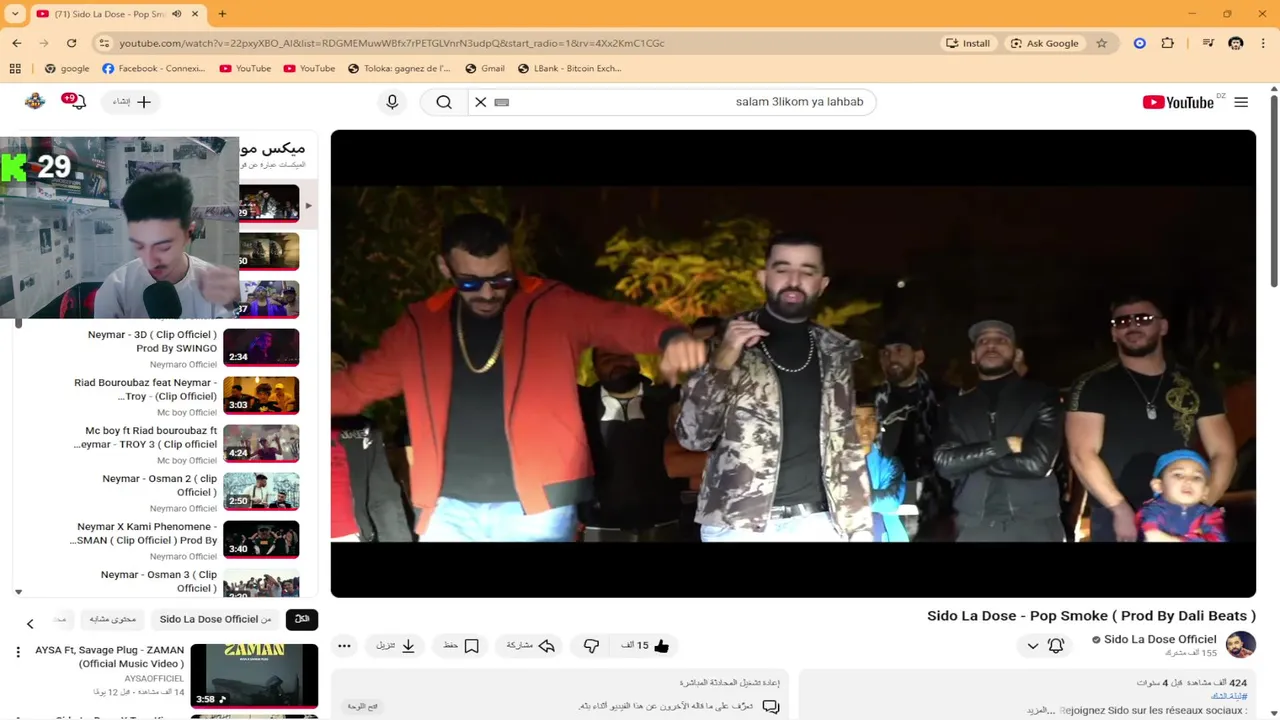
Task: Click the AYSAOFFICIEL channel name
Action: click(x=154, y=678)
